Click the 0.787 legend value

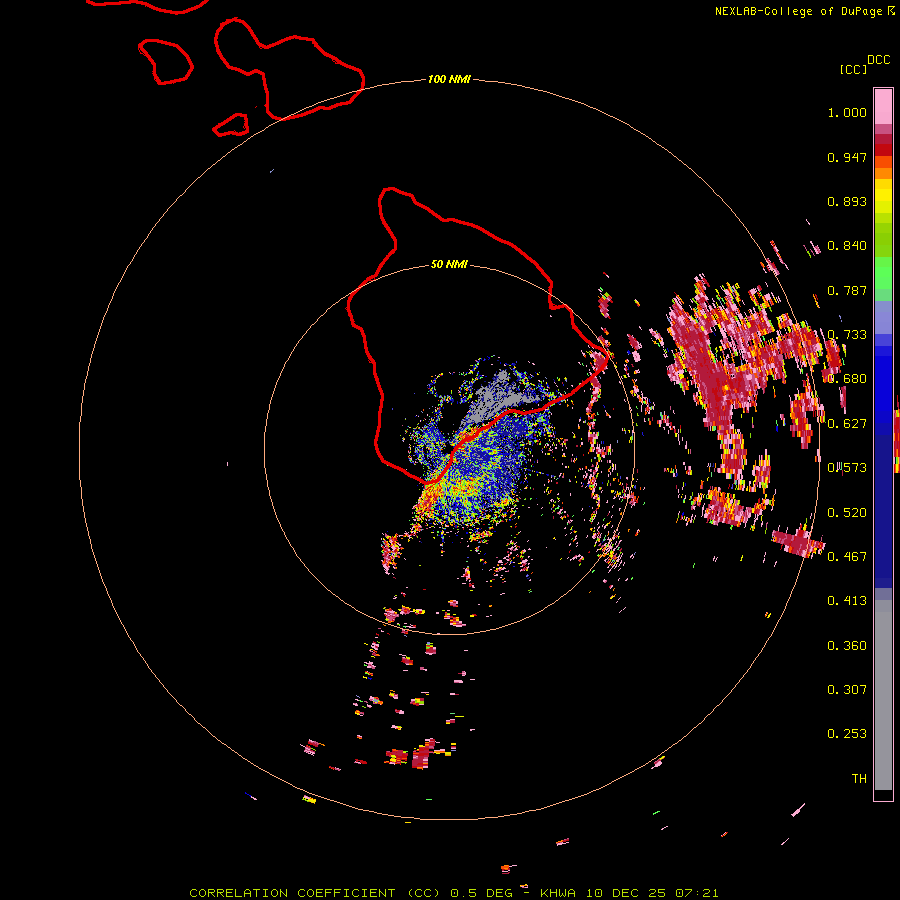pyautogui.click(x=847, y=290)
